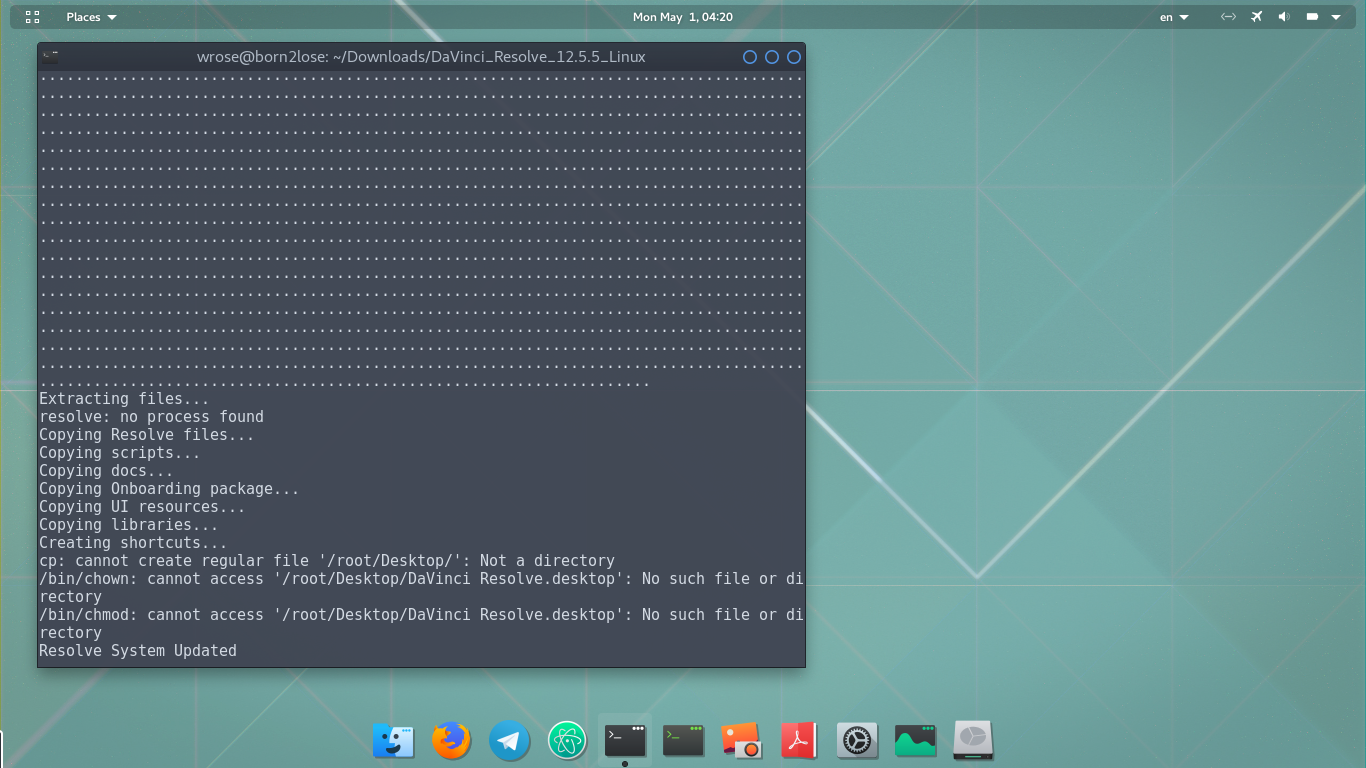This screenshot has height=768, width=1366.
Task: Click the 'Creating shortcuts...' line
Action: (133, 543)
